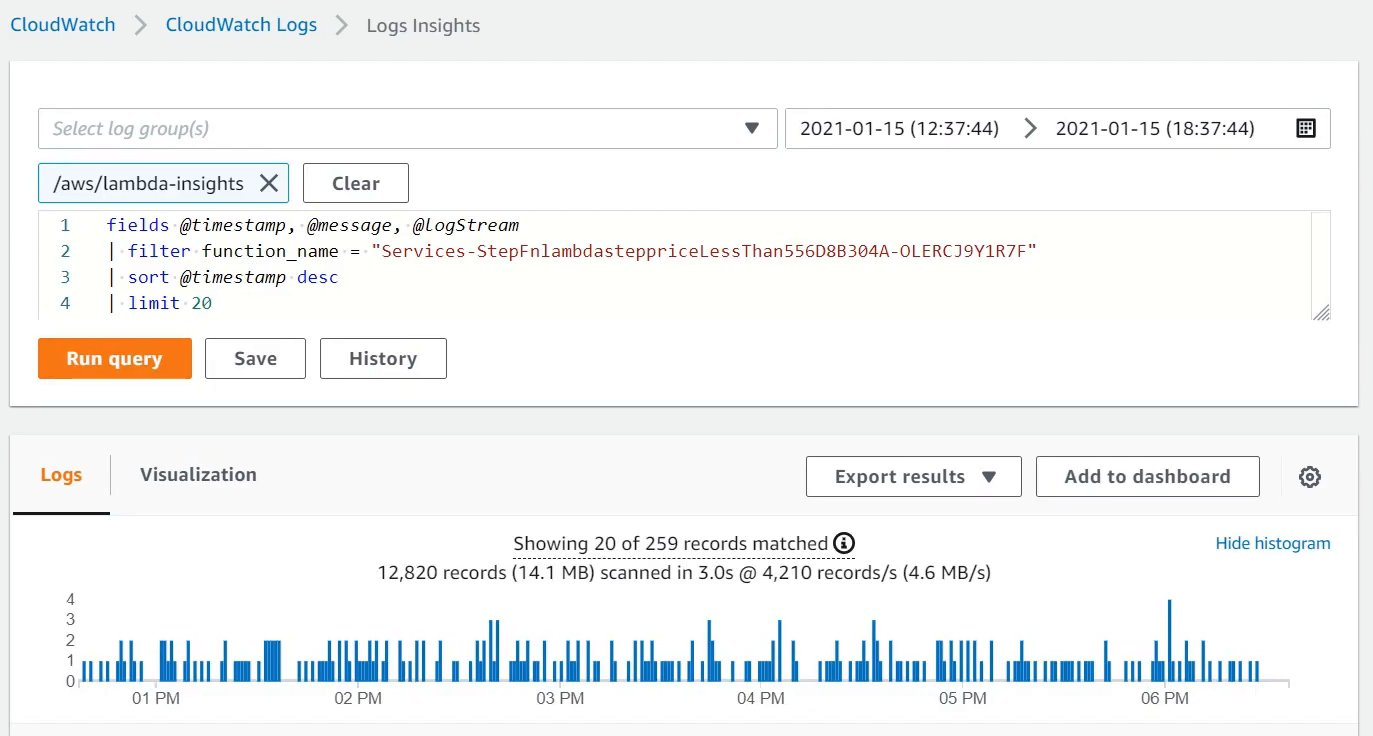
Task: Click the query editor resize handle
Action: coord(1322,312)
